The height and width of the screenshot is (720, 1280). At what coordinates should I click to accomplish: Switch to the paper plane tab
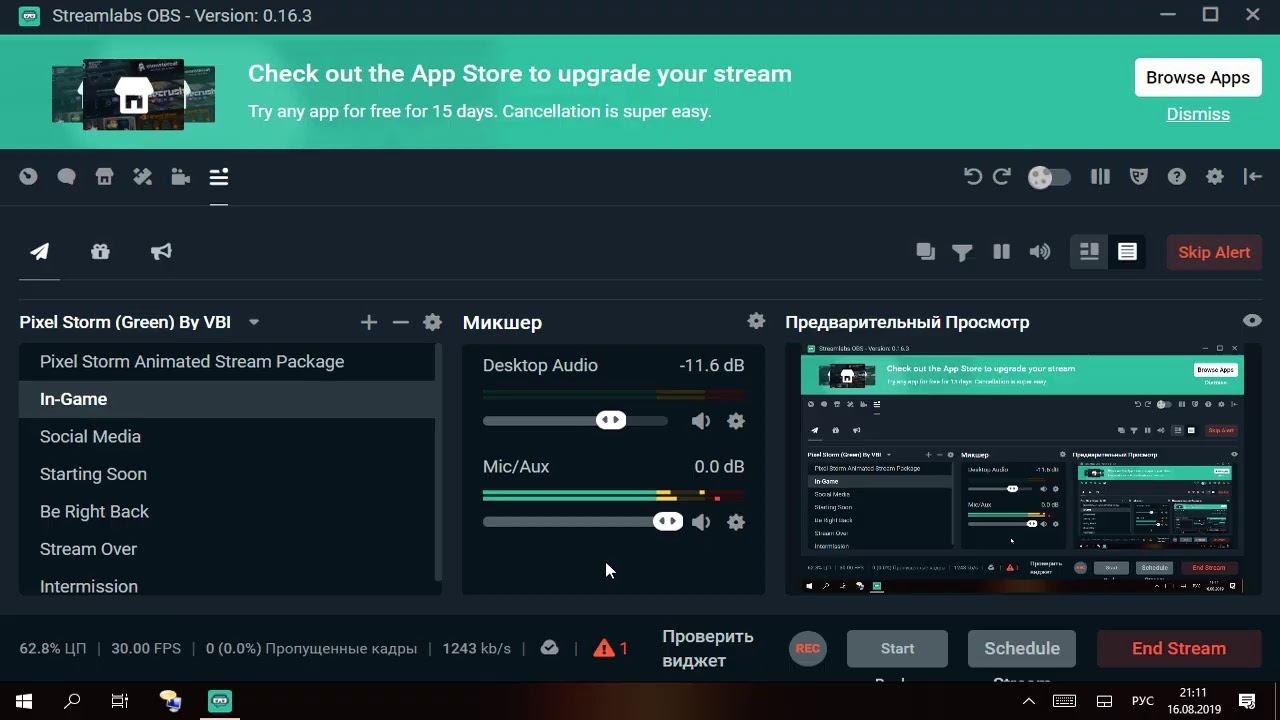[x=39, y=252]
